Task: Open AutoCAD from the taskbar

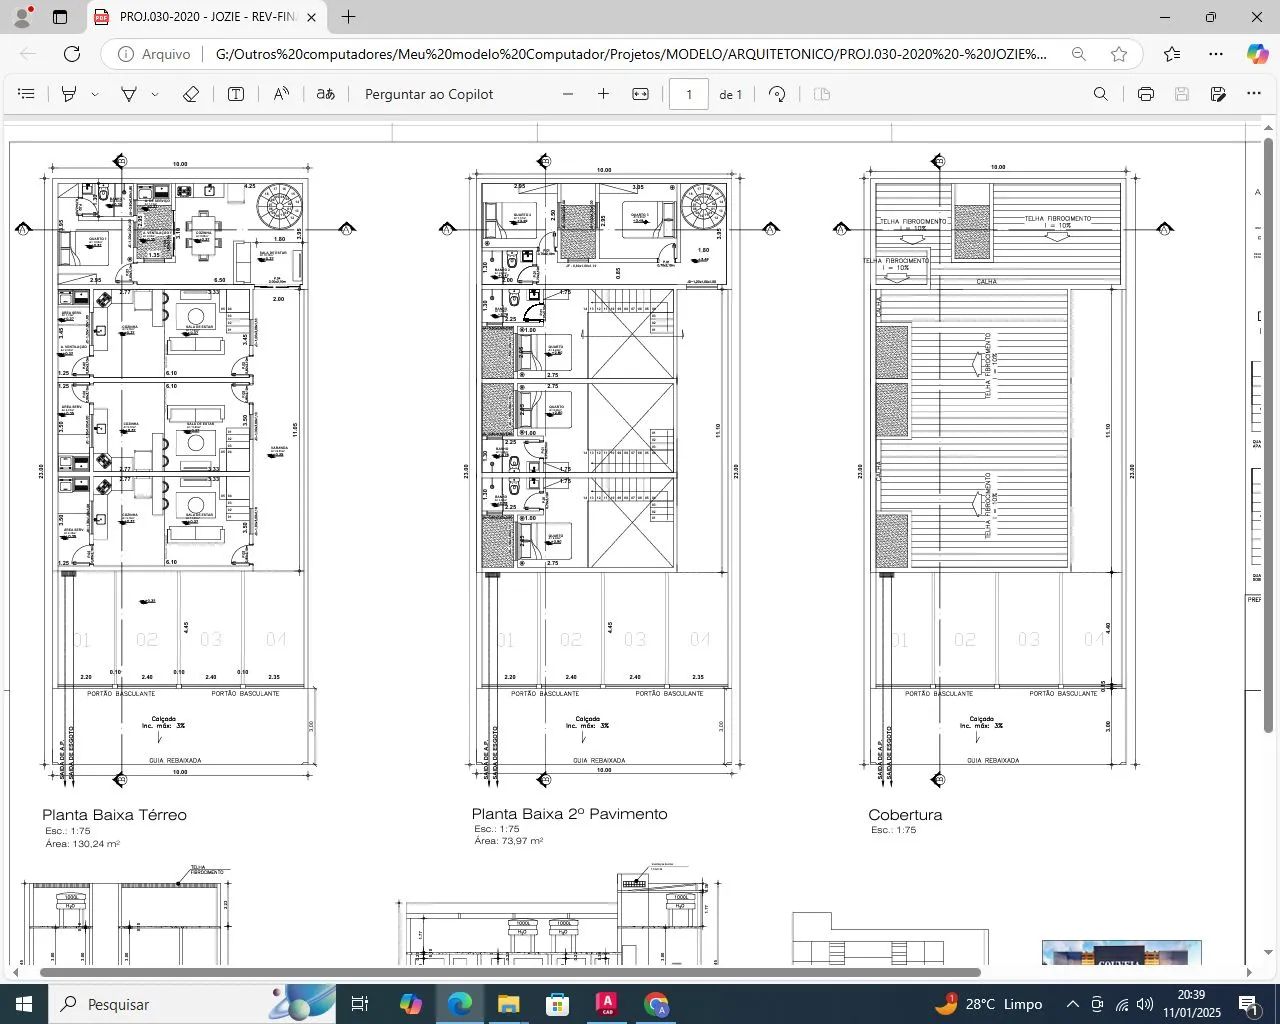Action: click(607, 1004)
